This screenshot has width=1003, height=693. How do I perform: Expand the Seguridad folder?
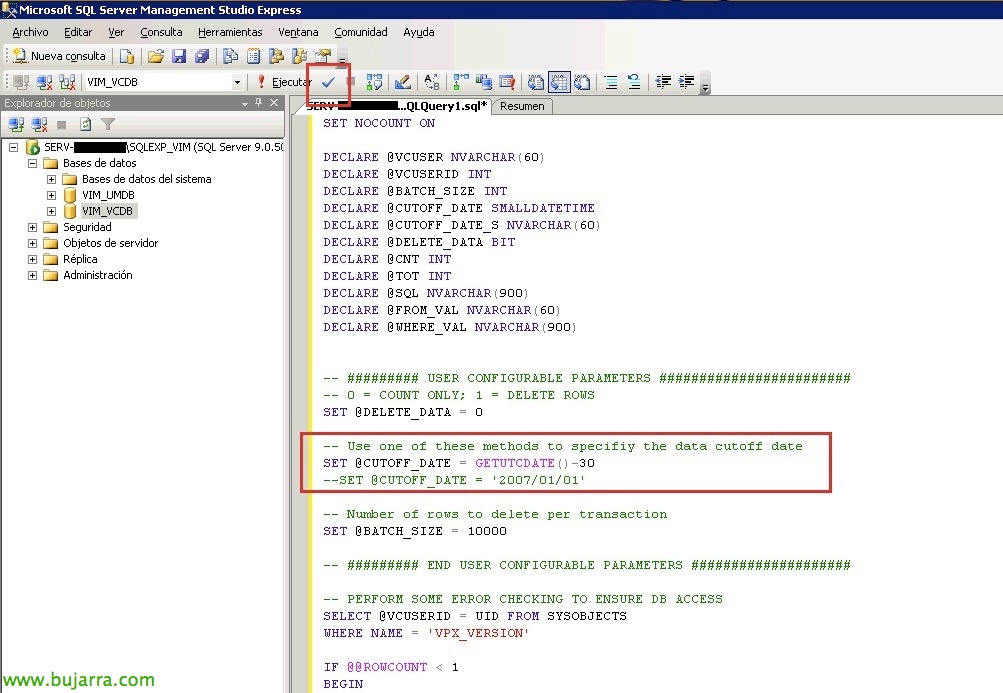(33, 227)
